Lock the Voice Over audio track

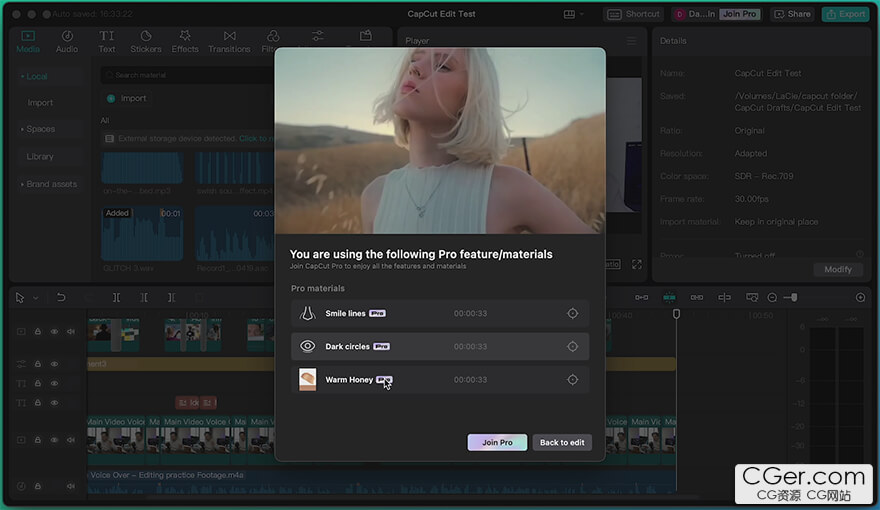(x=38, y=486)
